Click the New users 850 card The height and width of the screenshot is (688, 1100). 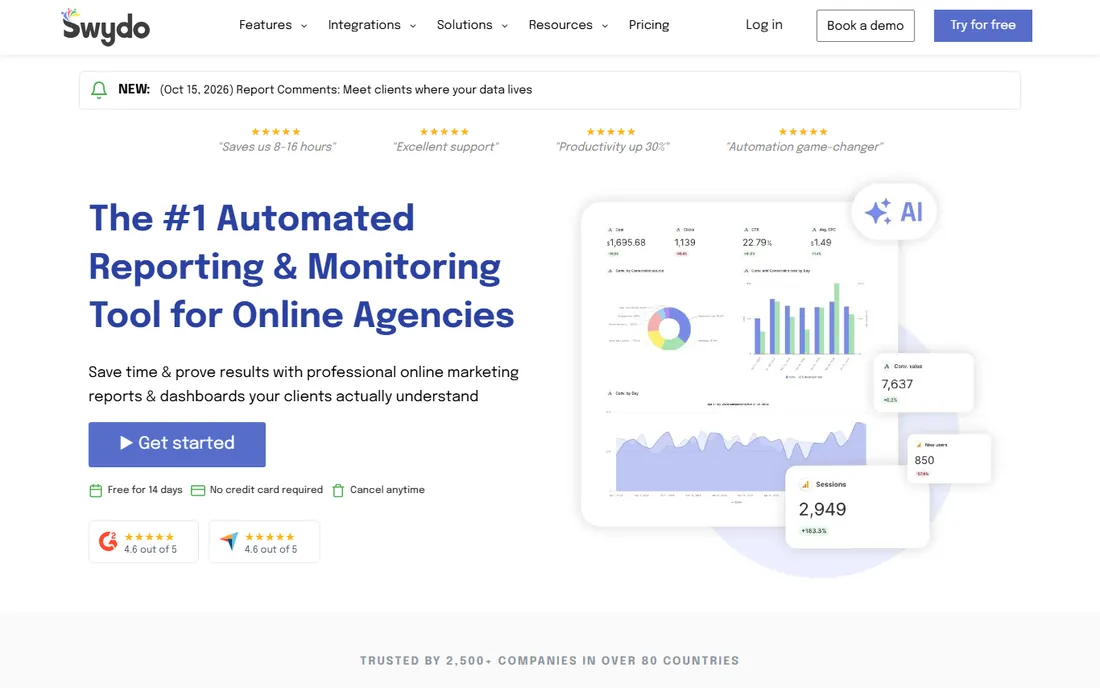[949, 459]
